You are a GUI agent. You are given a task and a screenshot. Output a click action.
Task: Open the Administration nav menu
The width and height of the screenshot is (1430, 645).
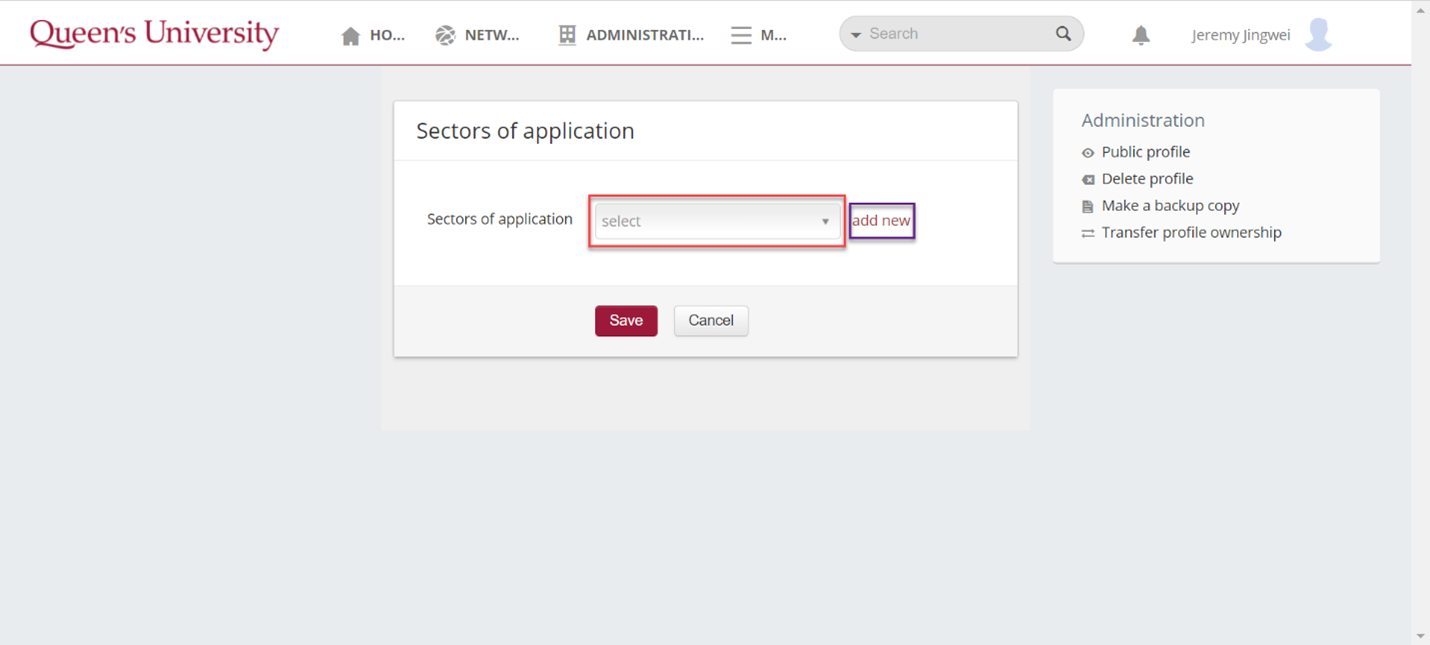tap(644, 35)
